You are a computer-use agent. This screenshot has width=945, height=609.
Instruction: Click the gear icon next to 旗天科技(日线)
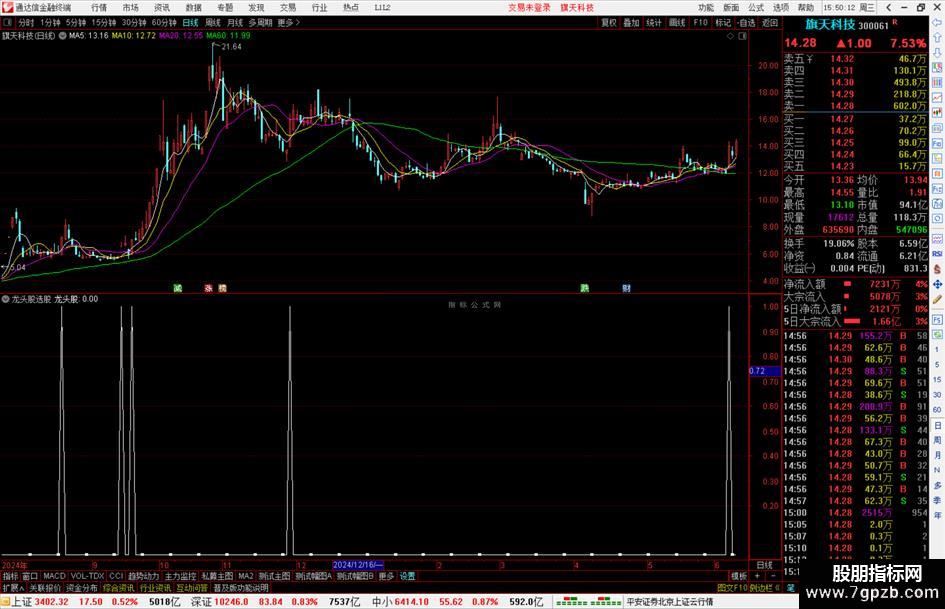tap(62, 36)
